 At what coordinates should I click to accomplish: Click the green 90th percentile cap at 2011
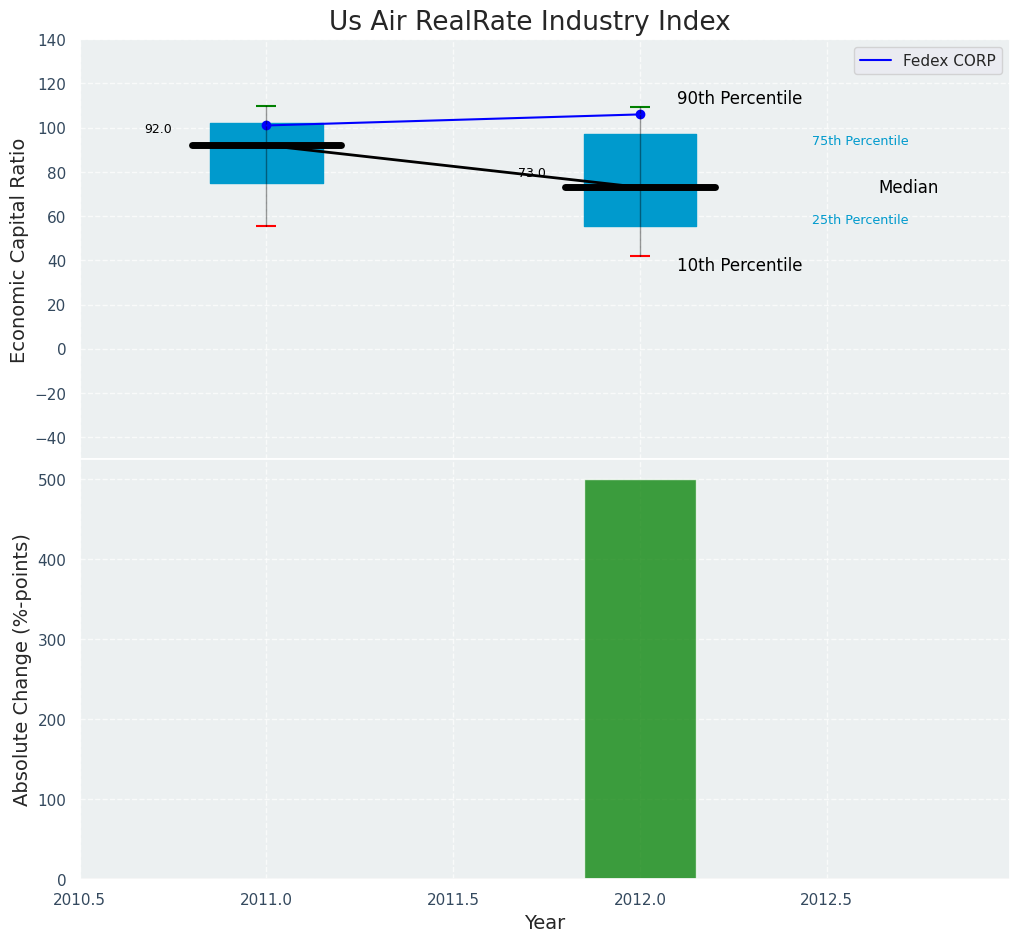point(266,106)
